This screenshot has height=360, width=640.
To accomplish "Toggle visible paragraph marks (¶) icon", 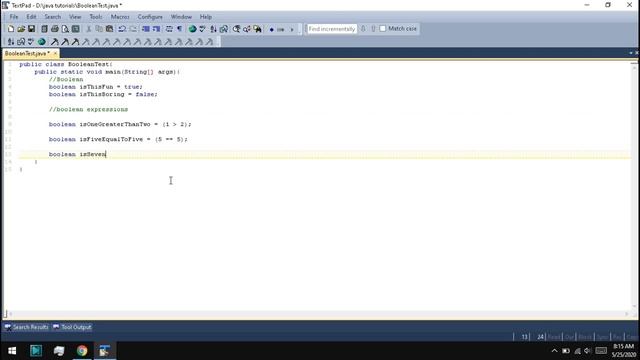I will coord(180,29).
